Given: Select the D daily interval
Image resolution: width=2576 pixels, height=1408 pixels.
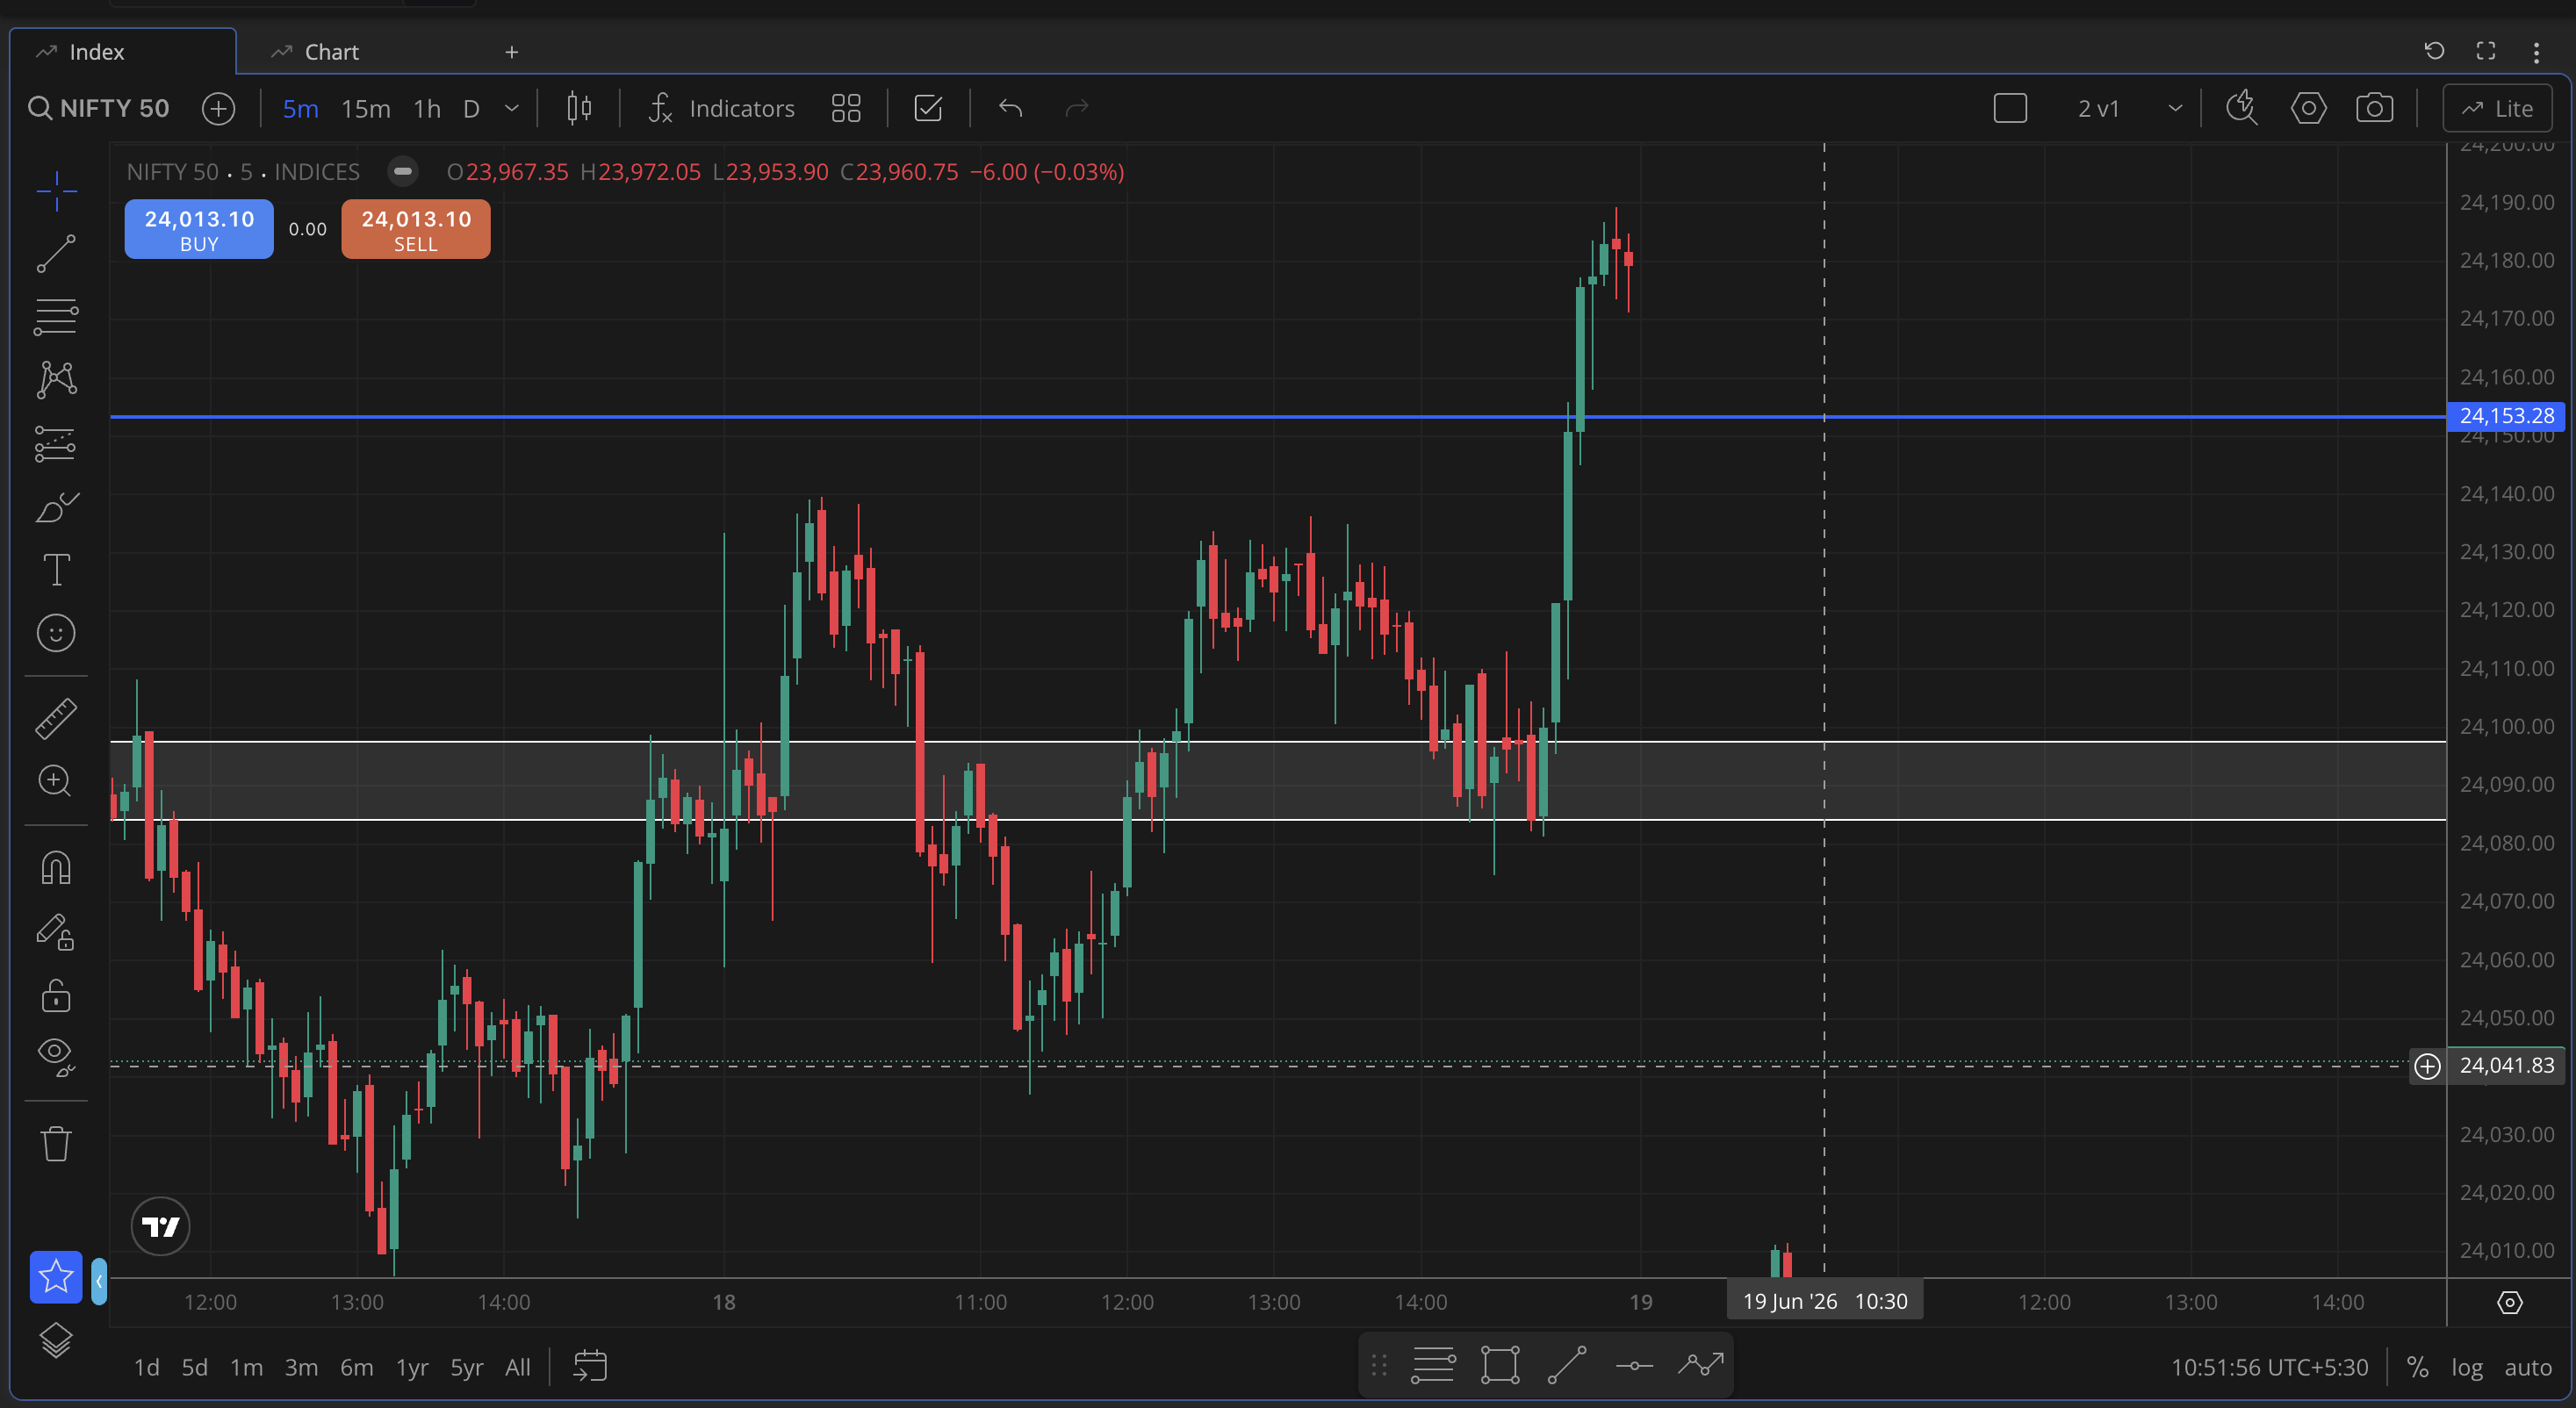Looking at the screenshot, I should [471, 108].
